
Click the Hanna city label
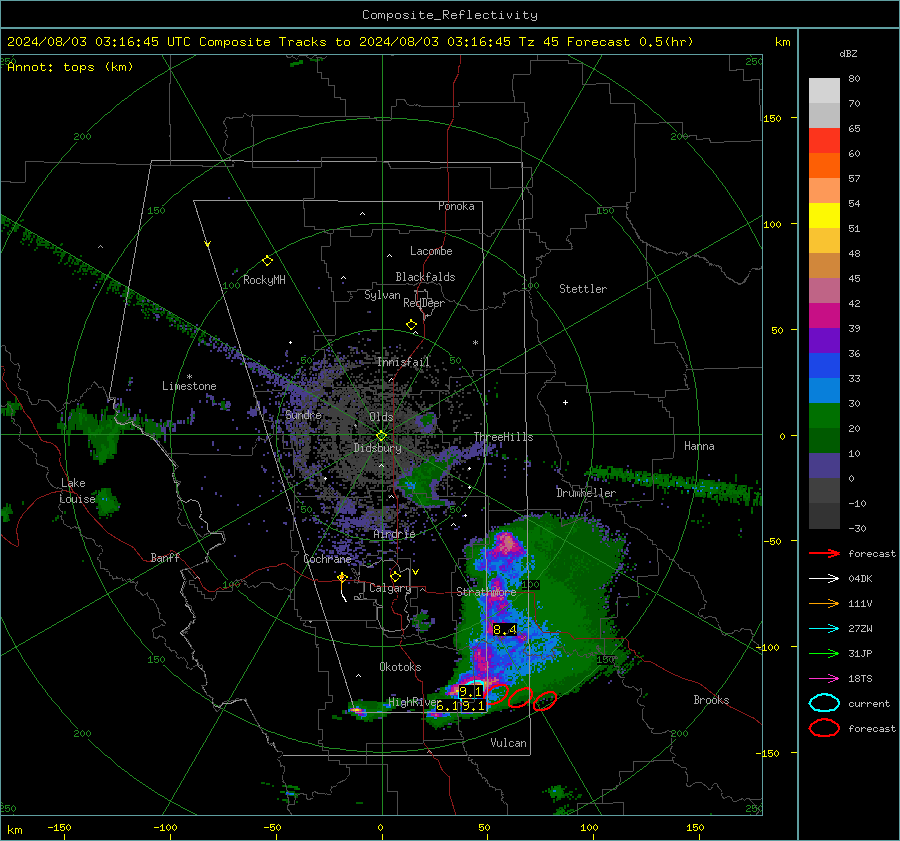[x=699, y=446]
